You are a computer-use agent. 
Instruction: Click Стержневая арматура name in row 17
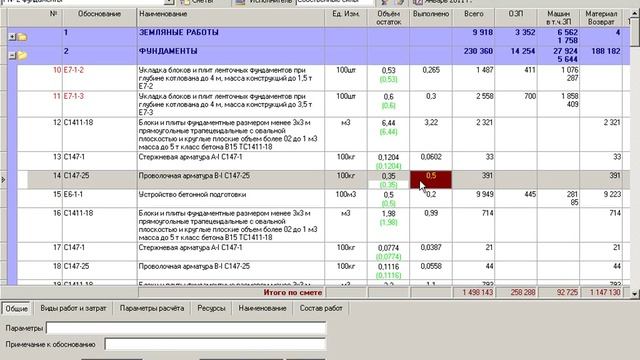(x=191, y=247)
